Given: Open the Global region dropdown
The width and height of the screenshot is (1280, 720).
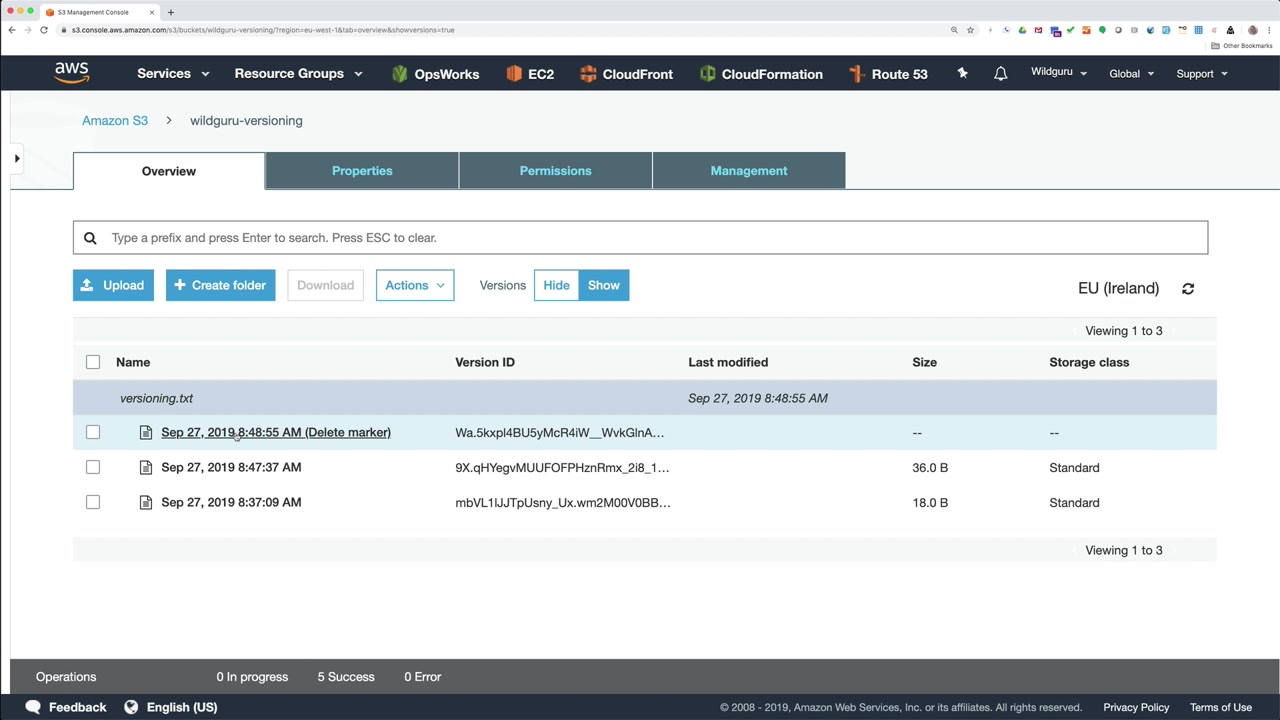Looking at the screenshot, I should pos(1132,73).
